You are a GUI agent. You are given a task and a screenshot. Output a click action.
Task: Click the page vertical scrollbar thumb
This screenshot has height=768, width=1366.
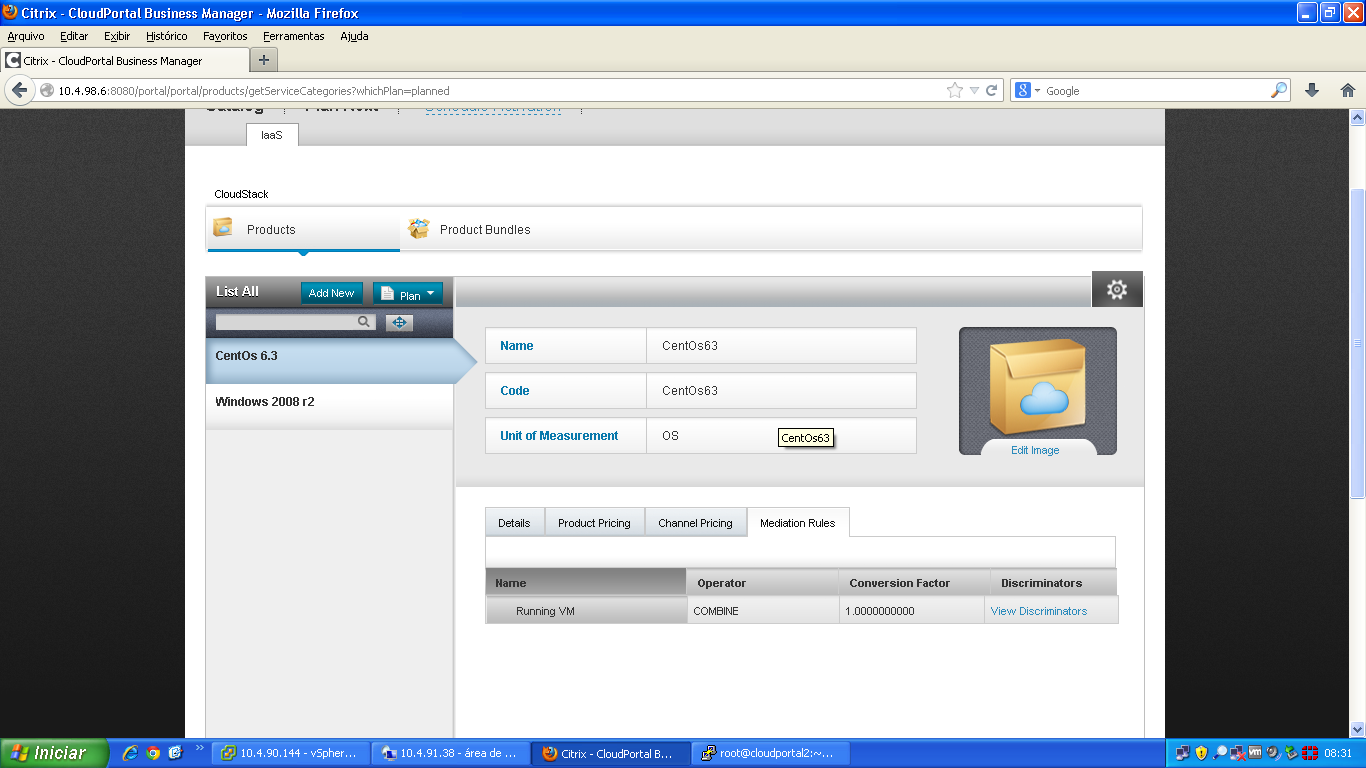1357,343
